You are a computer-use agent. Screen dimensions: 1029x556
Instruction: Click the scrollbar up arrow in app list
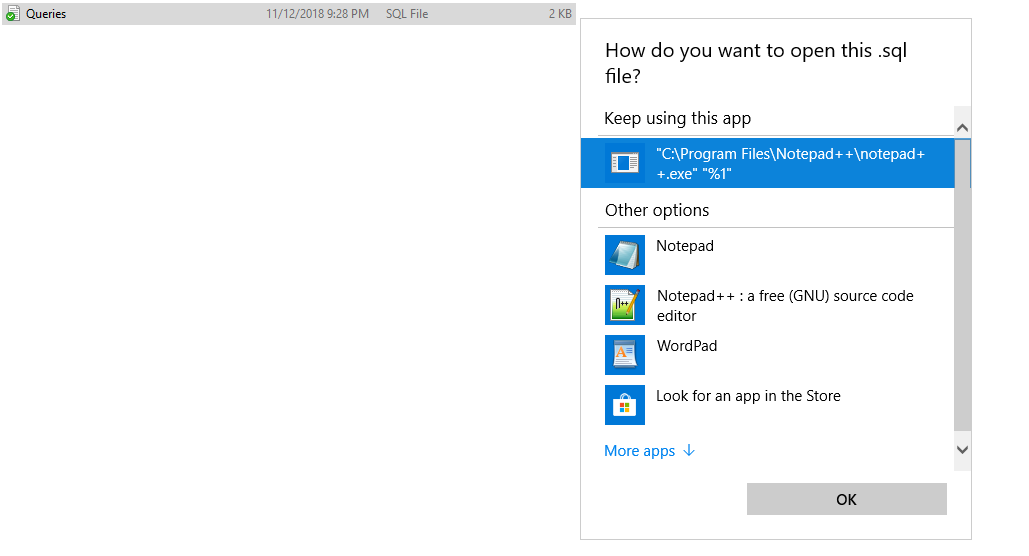click(962, 128)
